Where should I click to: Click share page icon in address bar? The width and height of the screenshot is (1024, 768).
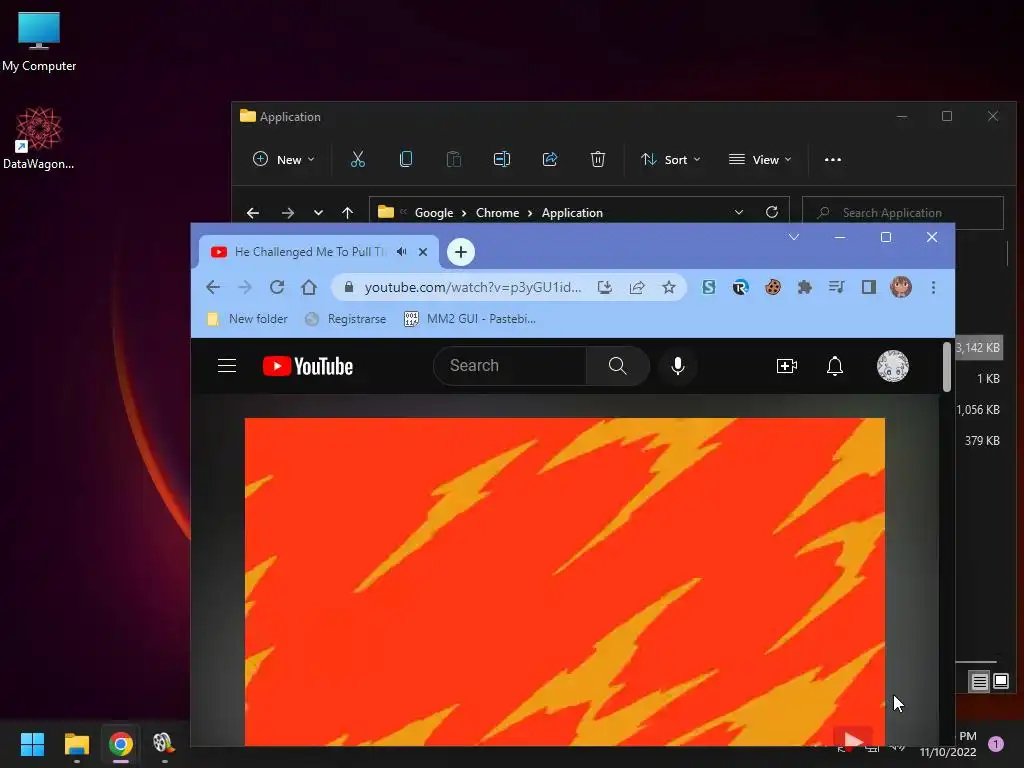click(x=637, y=287)
